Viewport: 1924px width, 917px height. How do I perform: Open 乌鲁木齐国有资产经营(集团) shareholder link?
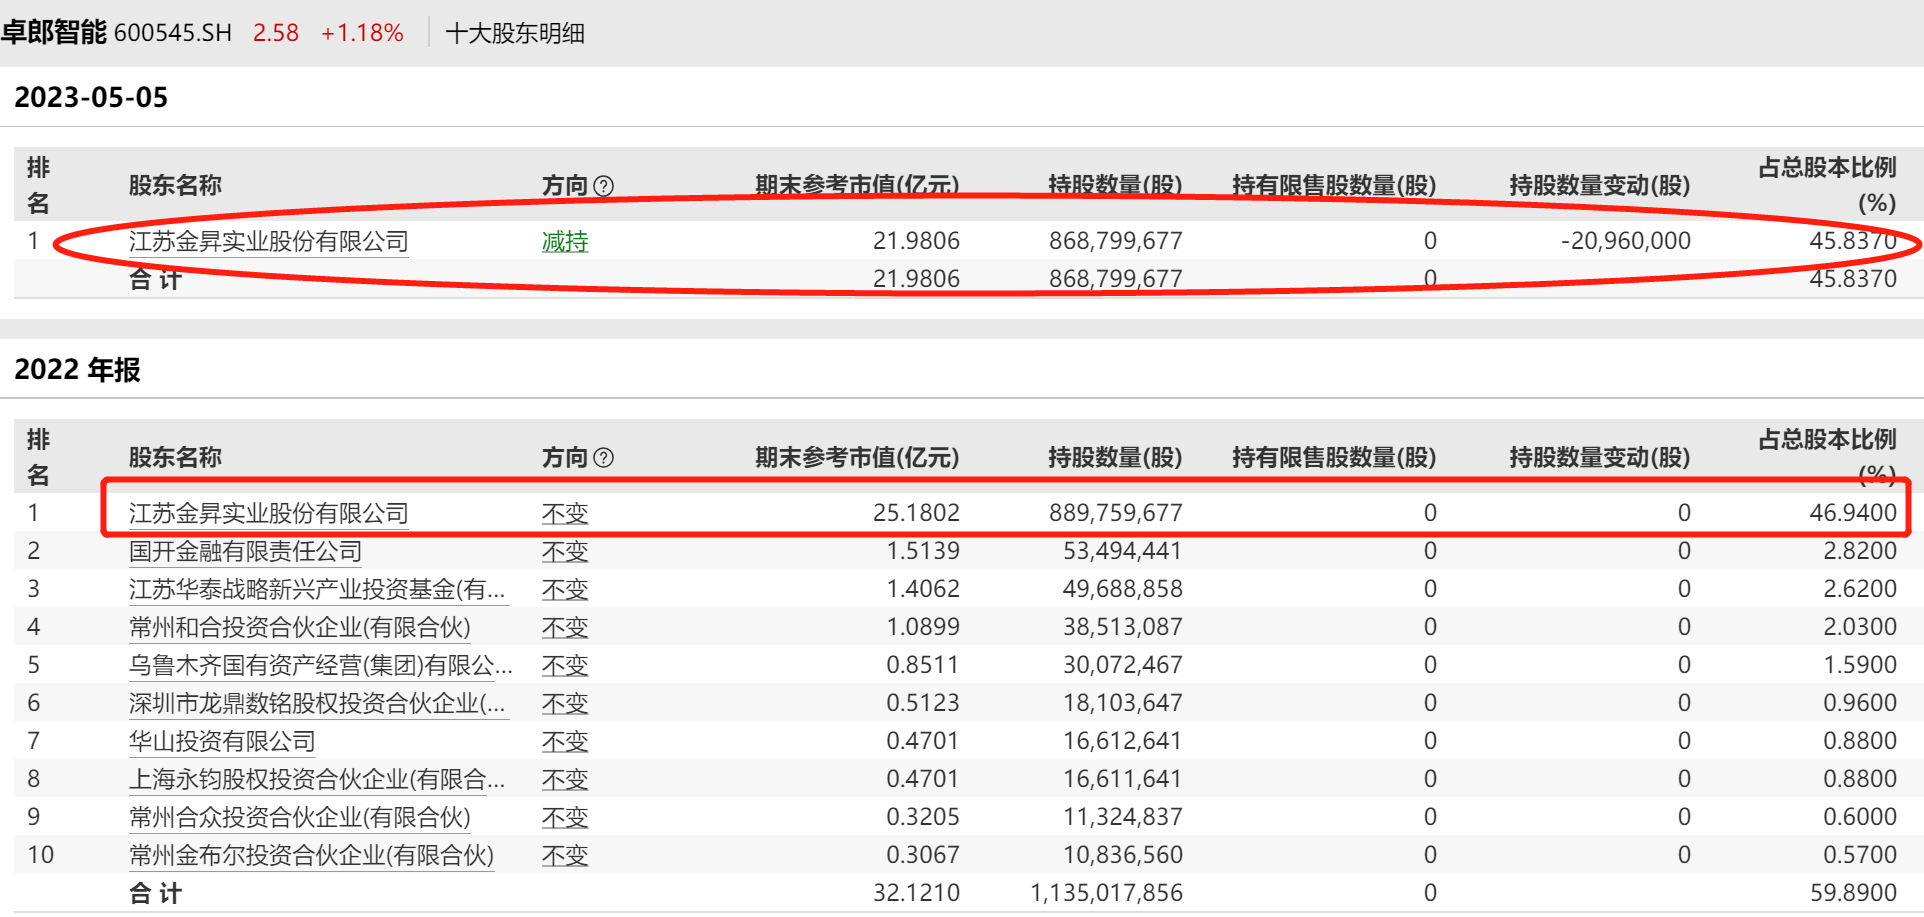coord(320,665)
